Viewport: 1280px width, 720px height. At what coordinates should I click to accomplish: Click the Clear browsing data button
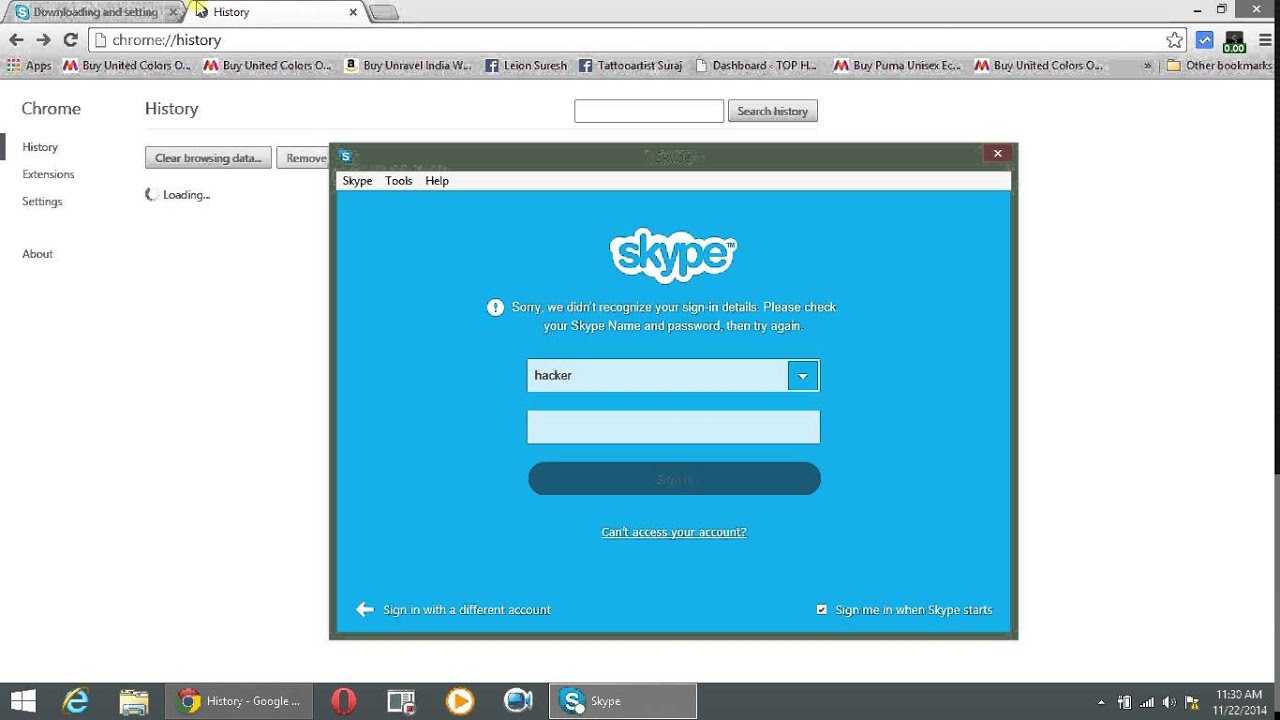point(208,158)
